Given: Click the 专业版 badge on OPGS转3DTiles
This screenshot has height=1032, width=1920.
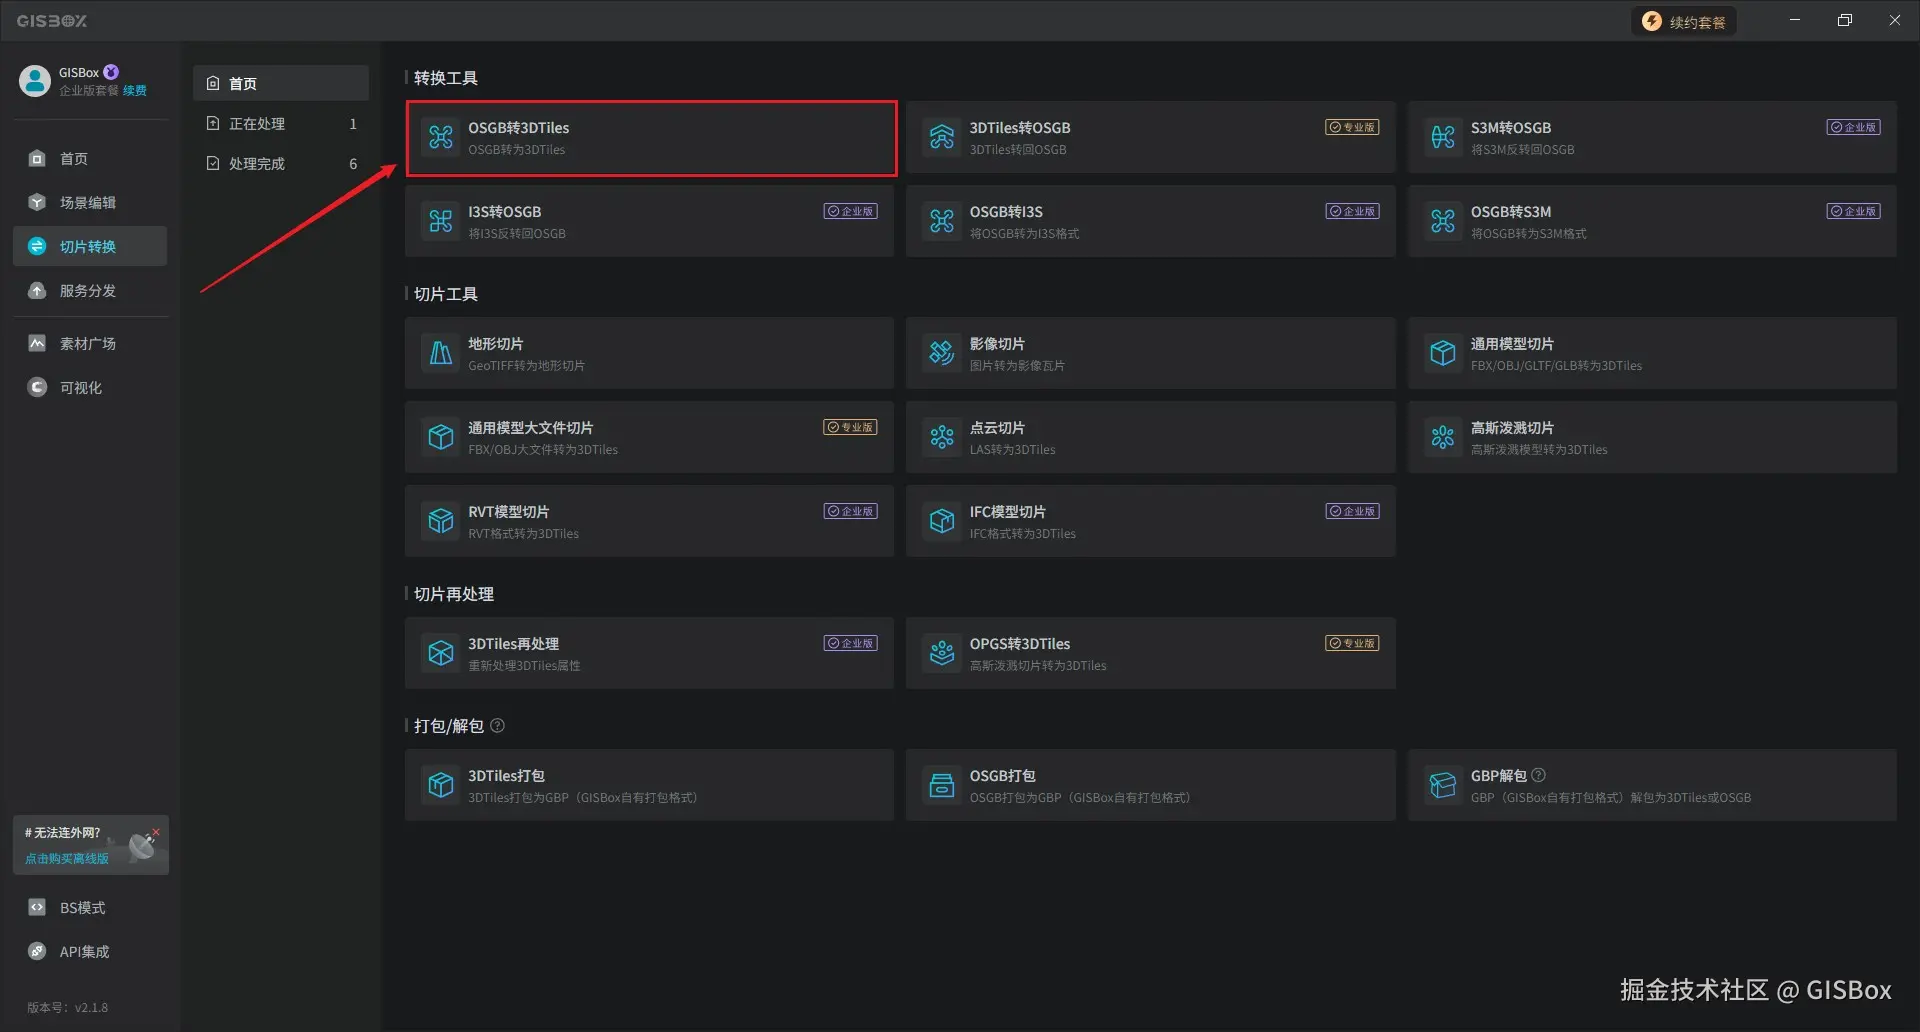Looking at the screenshot, I should [x=1352, y=643].
